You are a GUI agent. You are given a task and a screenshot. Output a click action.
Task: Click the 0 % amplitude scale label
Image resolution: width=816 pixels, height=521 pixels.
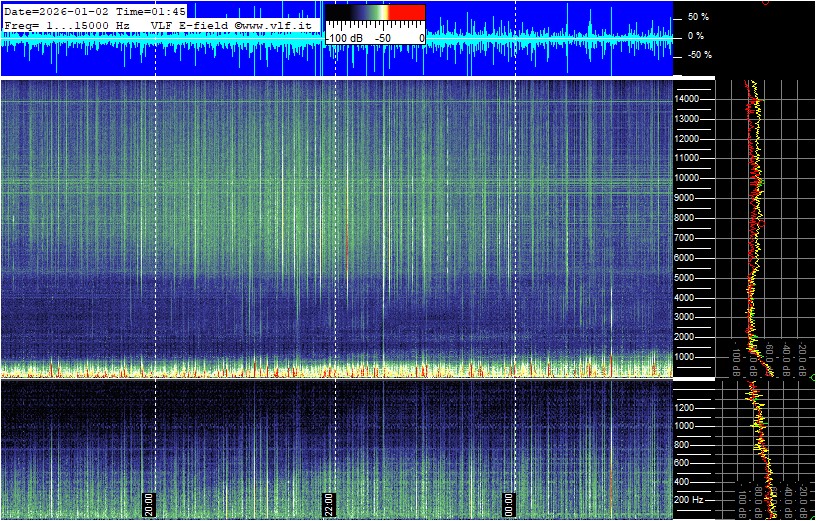point(697,36)
